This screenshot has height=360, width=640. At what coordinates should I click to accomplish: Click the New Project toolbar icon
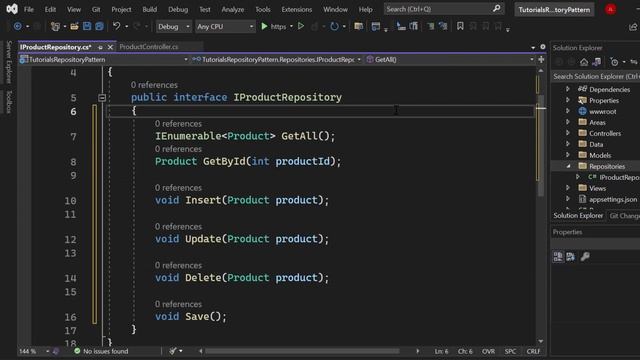pos(55,27)
